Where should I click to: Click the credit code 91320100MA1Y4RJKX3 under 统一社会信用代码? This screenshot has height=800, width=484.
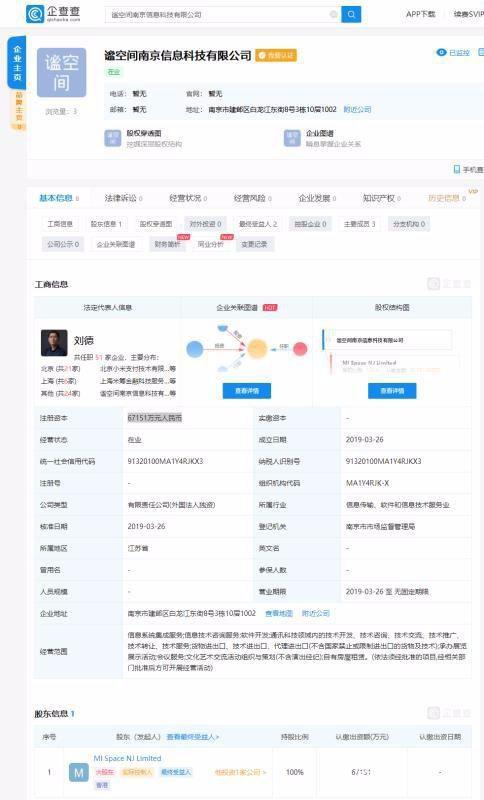[165, 461]
